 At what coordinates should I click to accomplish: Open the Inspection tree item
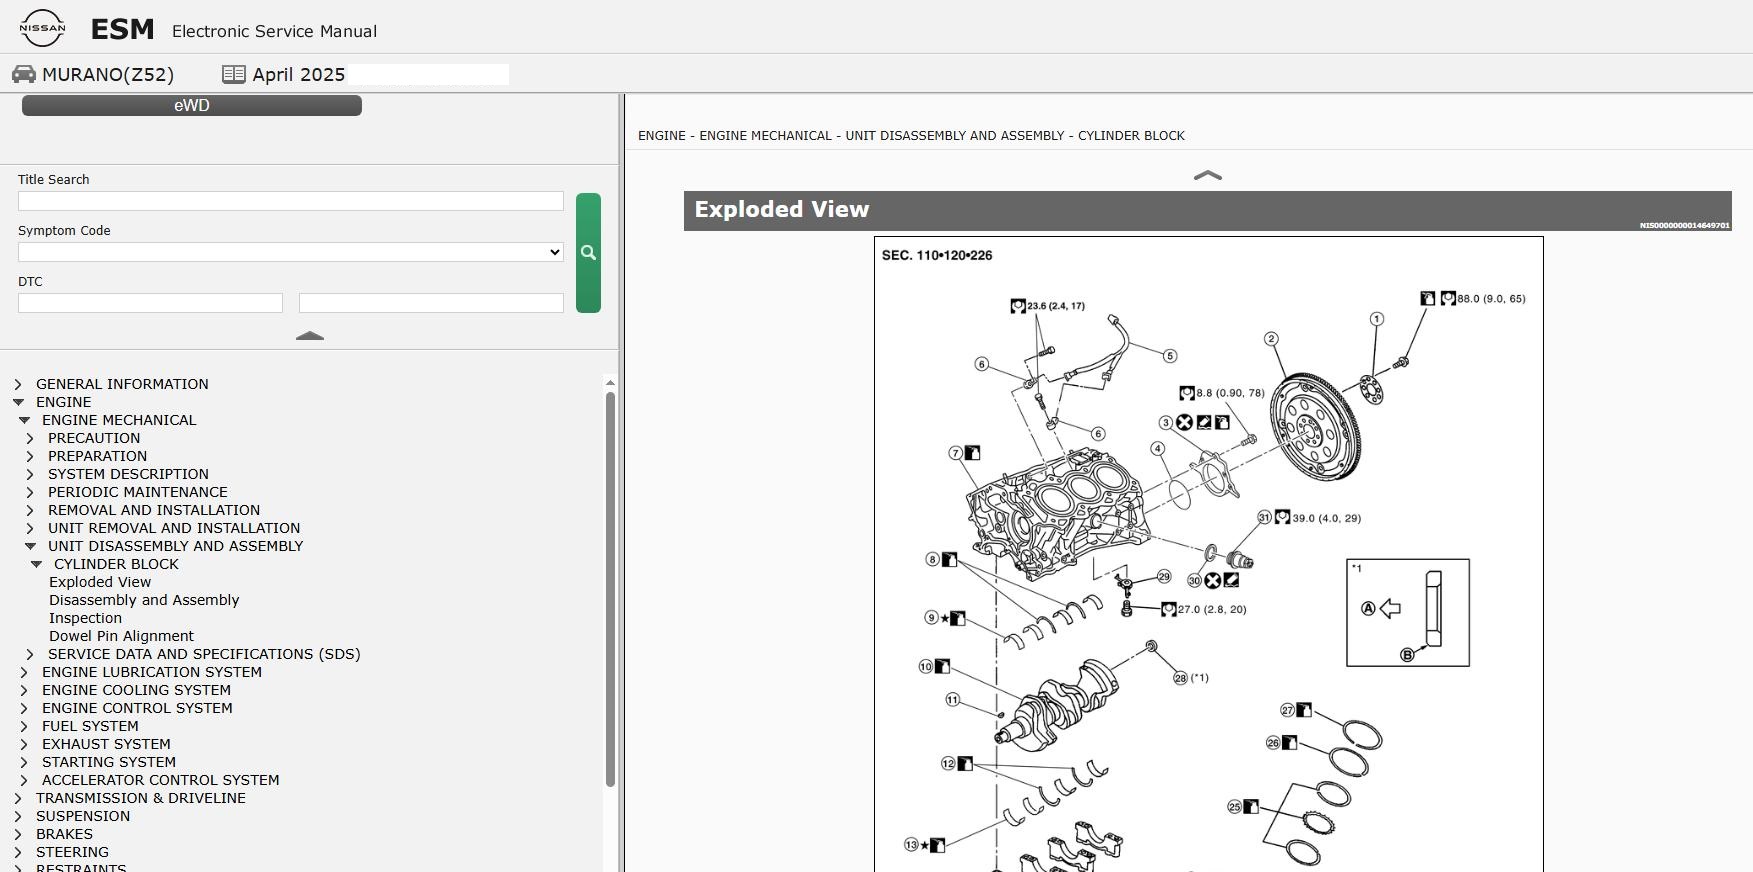[x=85, y=618]
